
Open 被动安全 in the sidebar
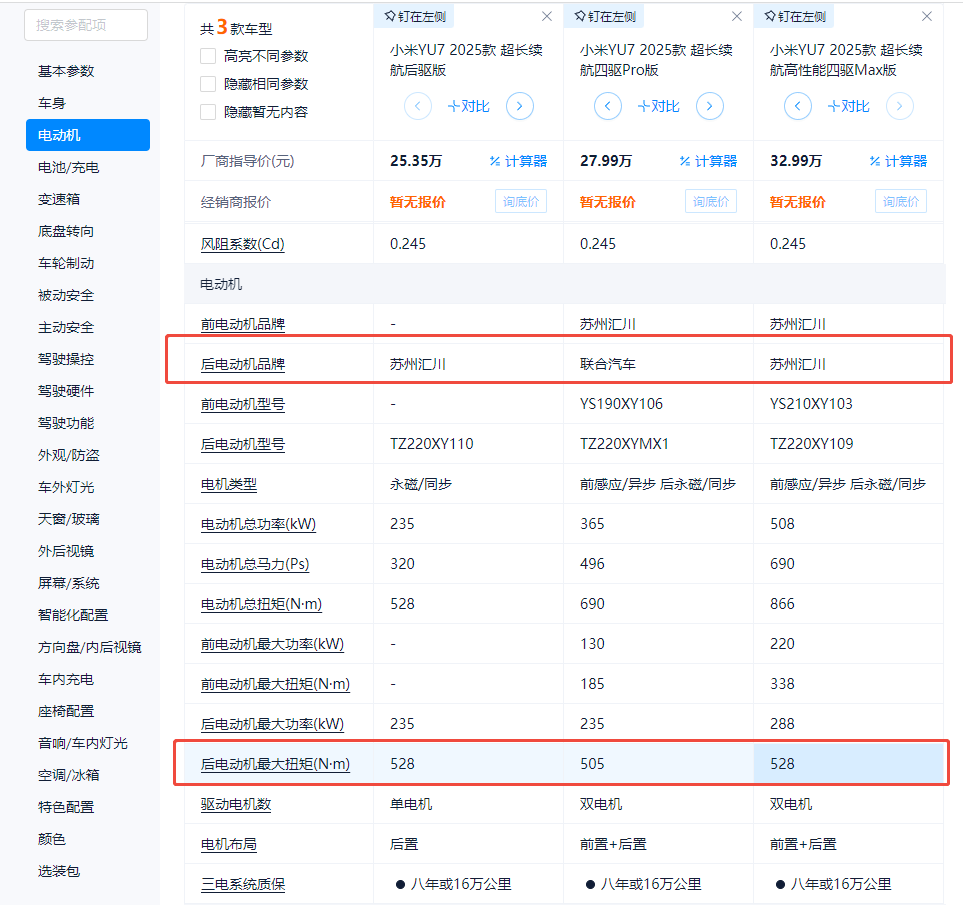click(x=66, y=295)
